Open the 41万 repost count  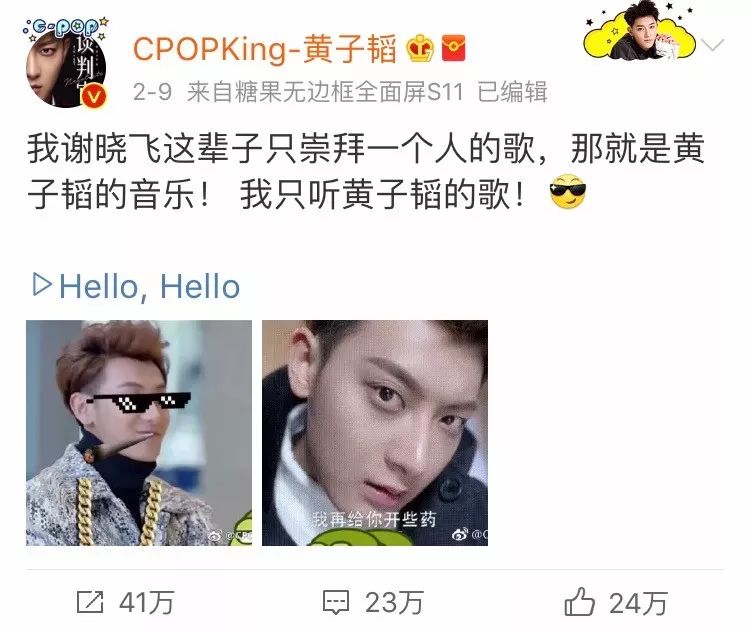(x=146, y=602)
